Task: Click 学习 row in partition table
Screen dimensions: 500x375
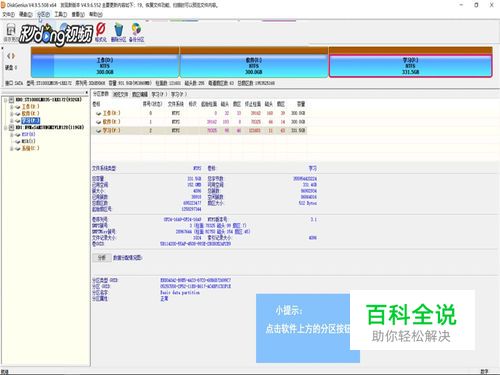Action: 199,131
